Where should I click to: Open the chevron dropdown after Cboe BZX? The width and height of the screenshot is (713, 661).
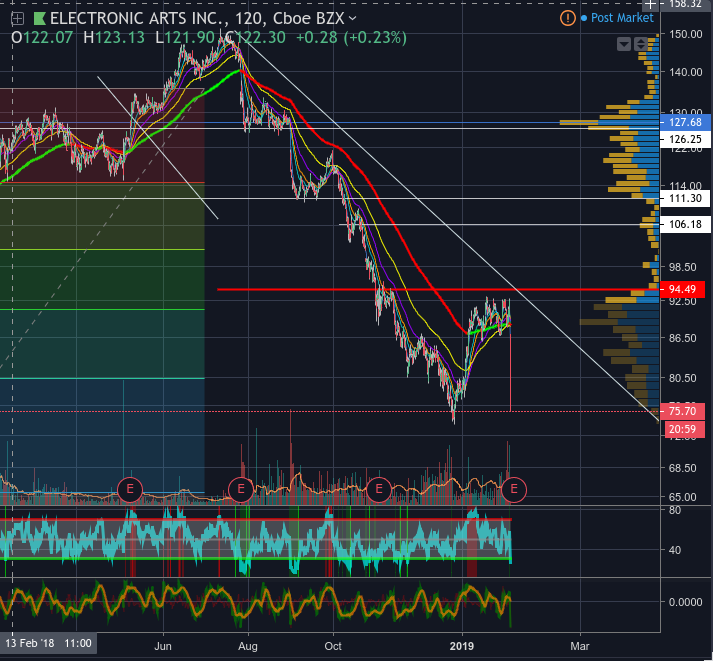[352, 19]
